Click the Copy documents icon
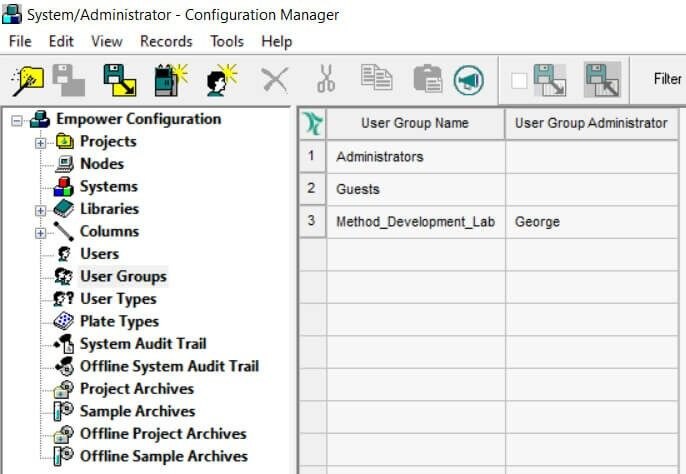This screenshot has width=686, height=474. 376,78
